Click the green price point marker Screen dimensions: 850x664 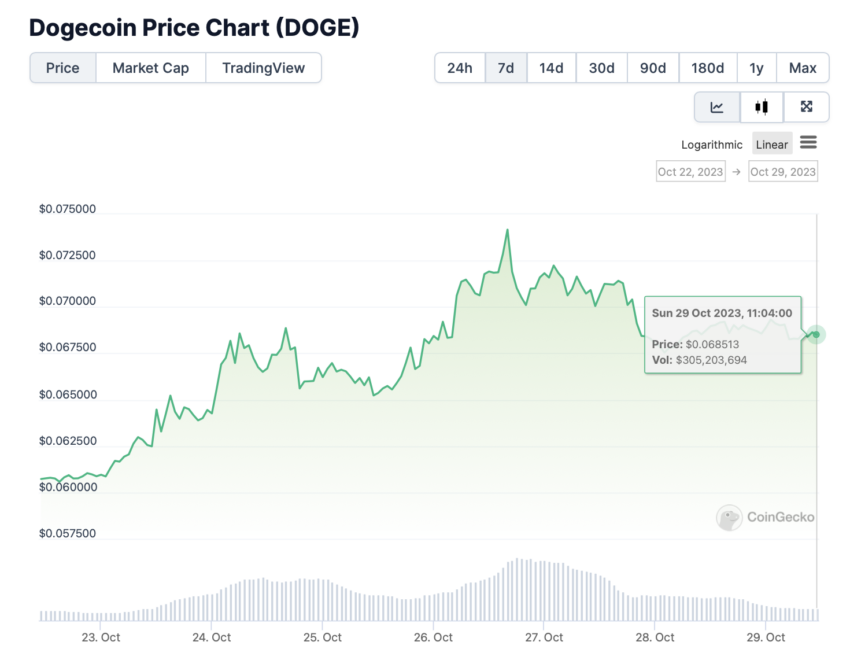[816, 334]
